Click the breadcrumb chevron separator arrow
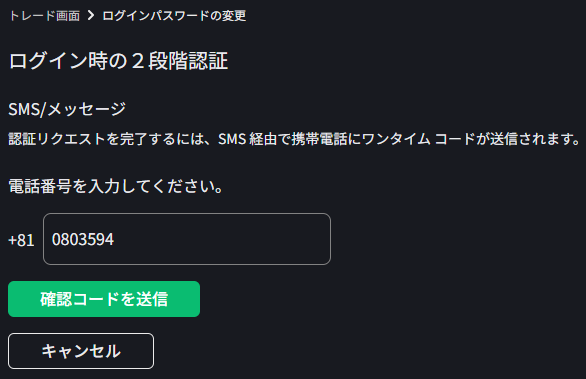 click(91, 15)
